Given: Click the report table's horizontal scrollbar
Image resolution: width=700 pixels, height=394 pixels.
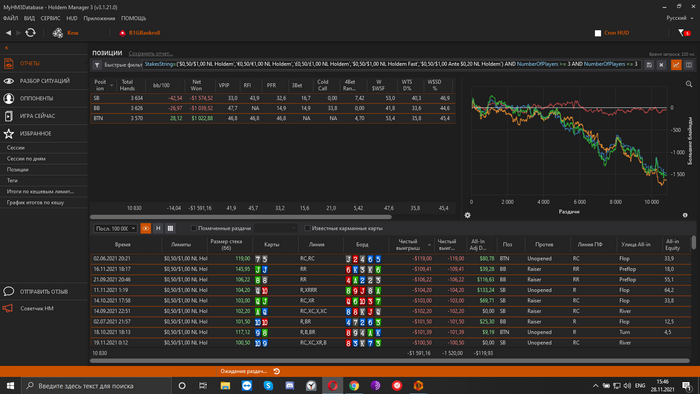Looking at the screenshot, I should point(241,217).
